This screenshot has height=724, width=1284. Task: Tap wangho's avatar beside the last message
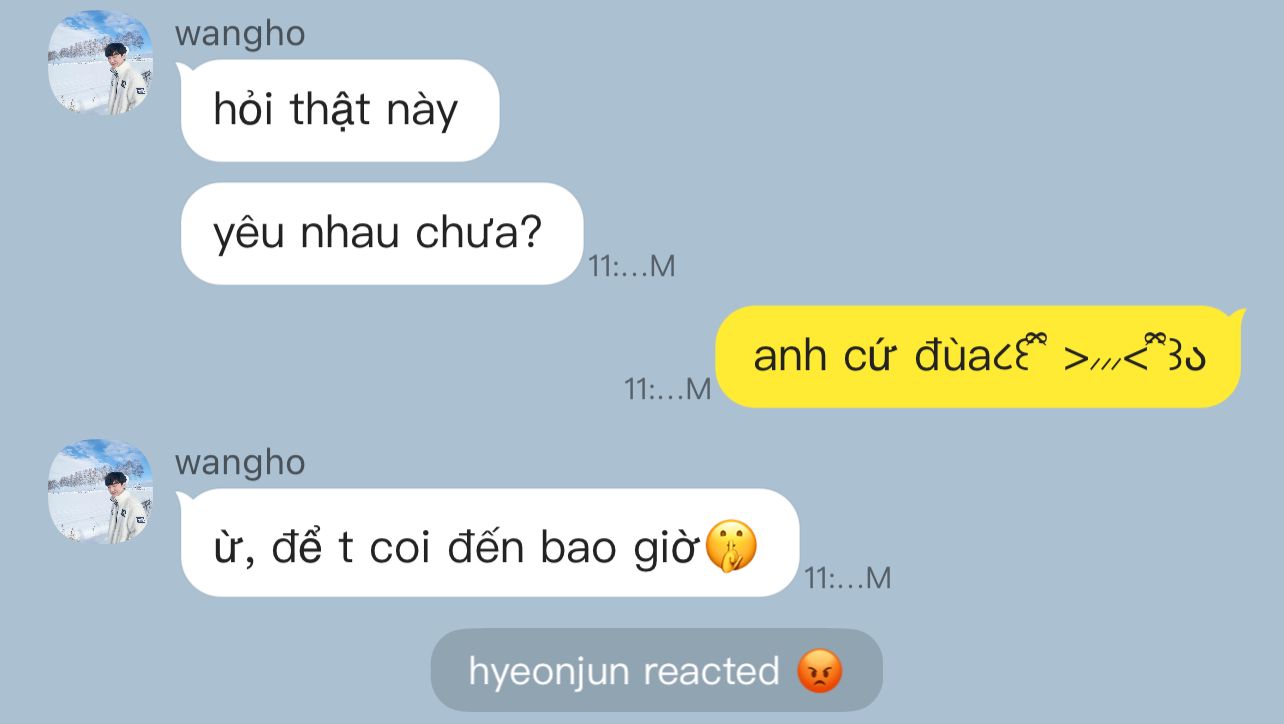click(101, 491)
